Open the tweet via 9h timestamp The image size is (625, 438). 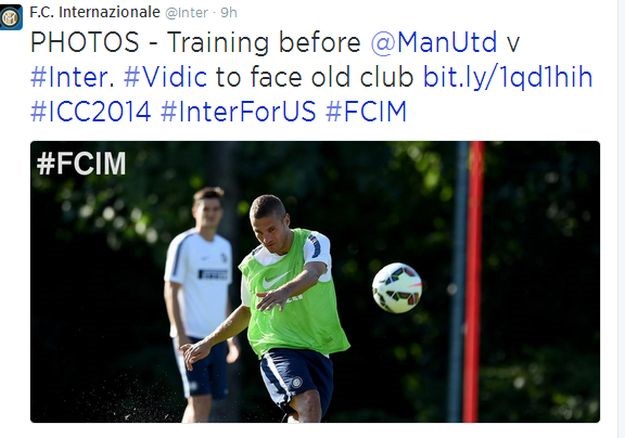click(x=228, y=13)
